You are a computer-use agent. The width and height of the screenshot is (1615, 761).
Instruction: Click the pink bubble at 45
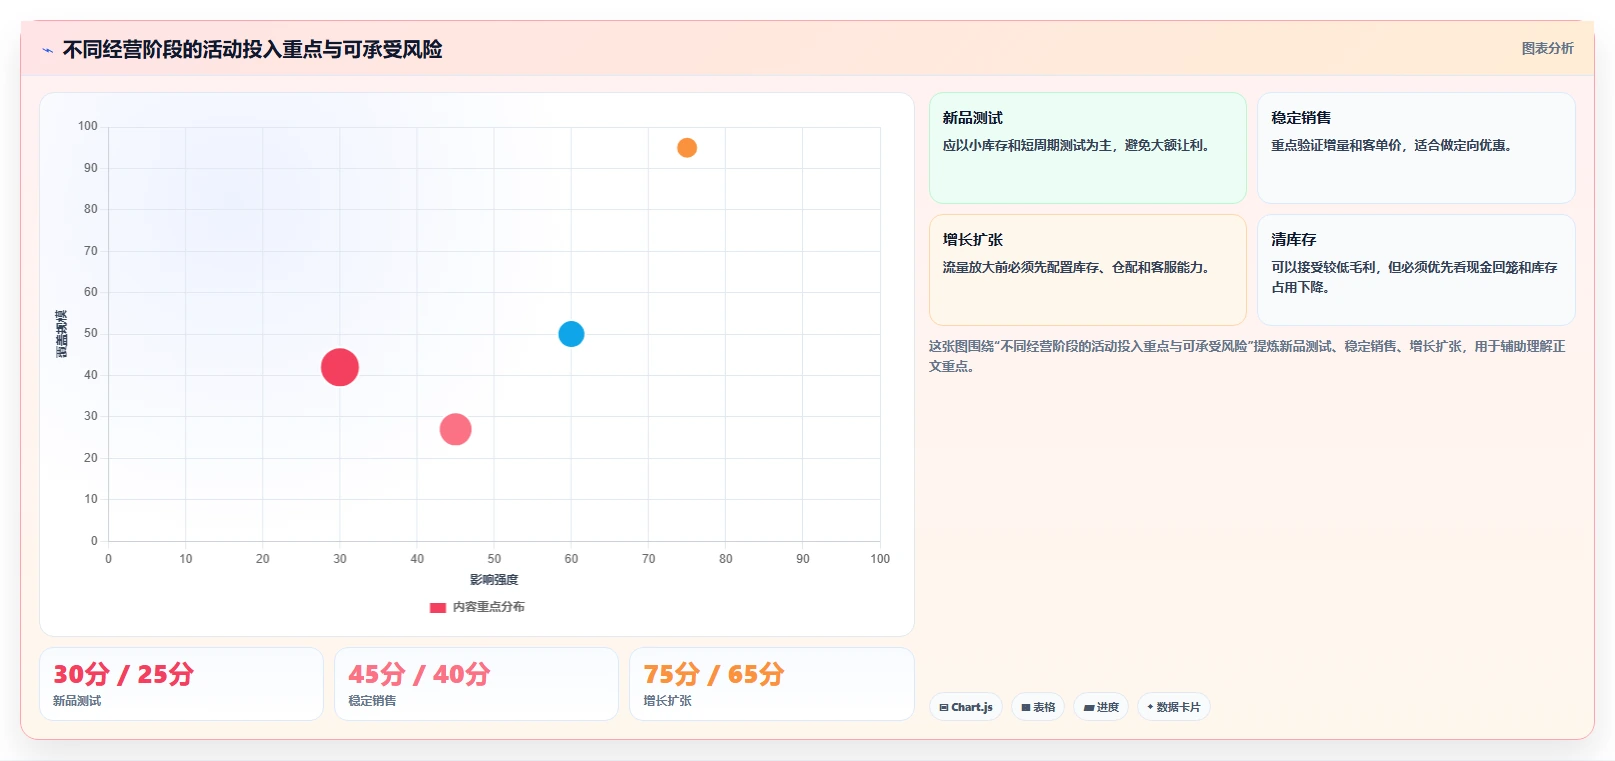tap(455, 429)
